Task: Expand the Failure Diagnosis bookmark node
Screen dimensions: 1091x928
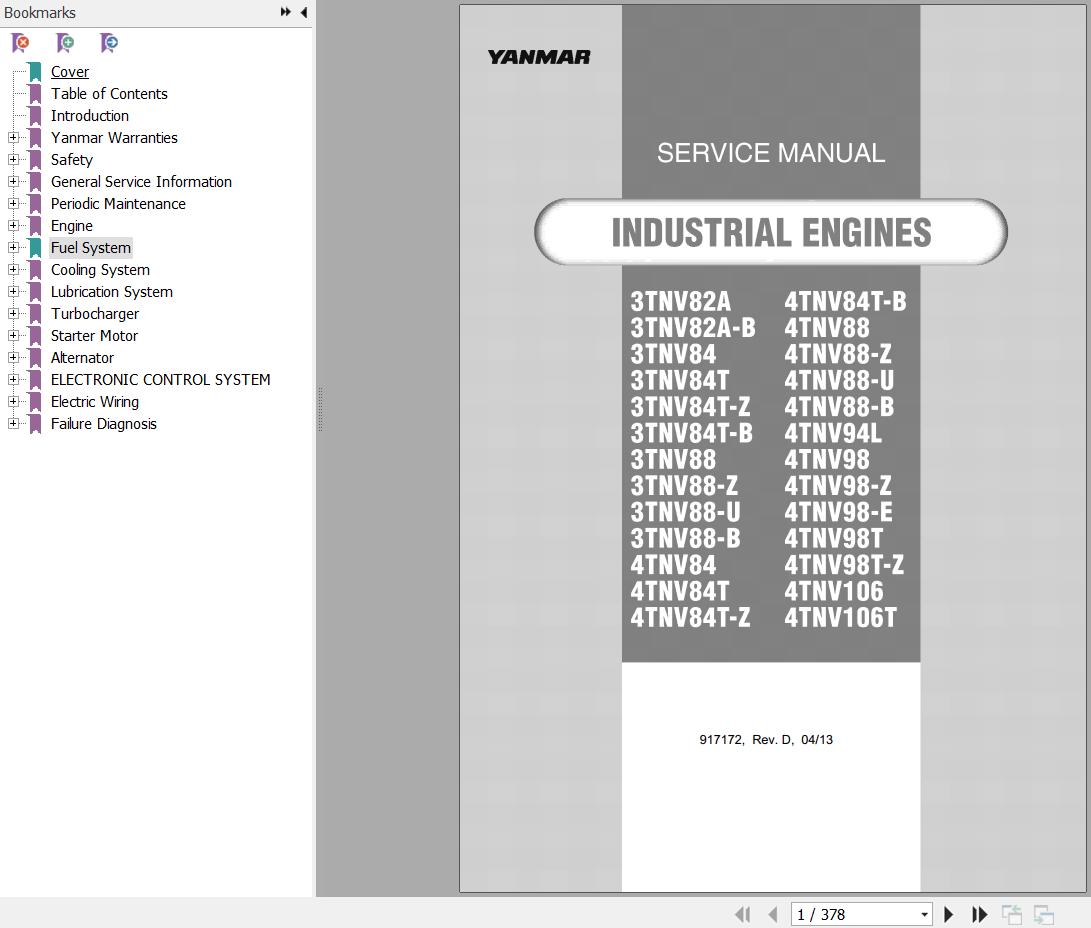Action: click(13, 424)
